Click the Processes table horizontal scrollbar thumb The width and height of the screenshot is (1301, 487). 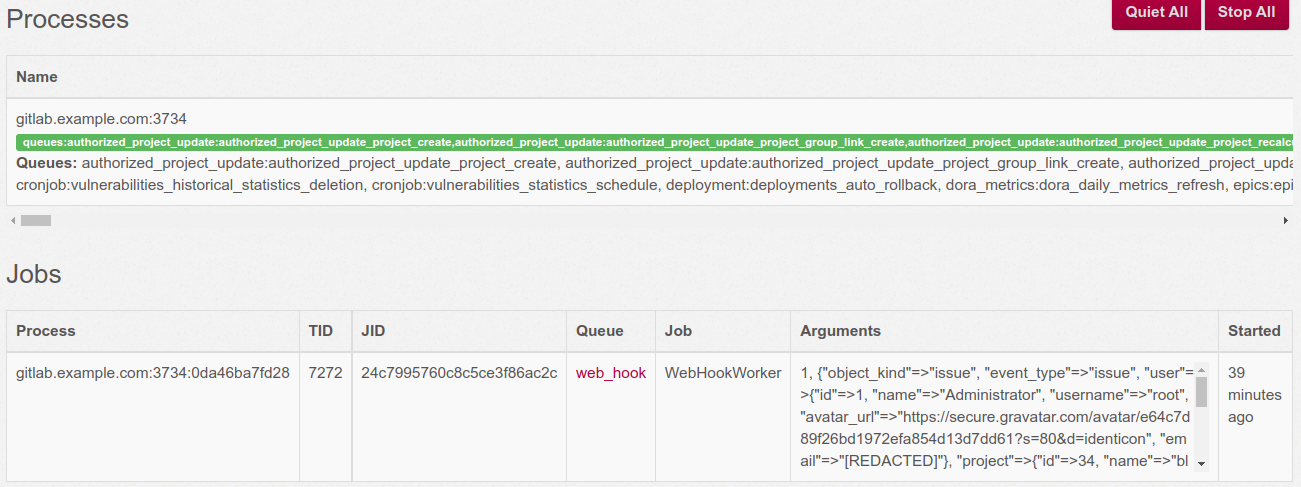point(36,220)
